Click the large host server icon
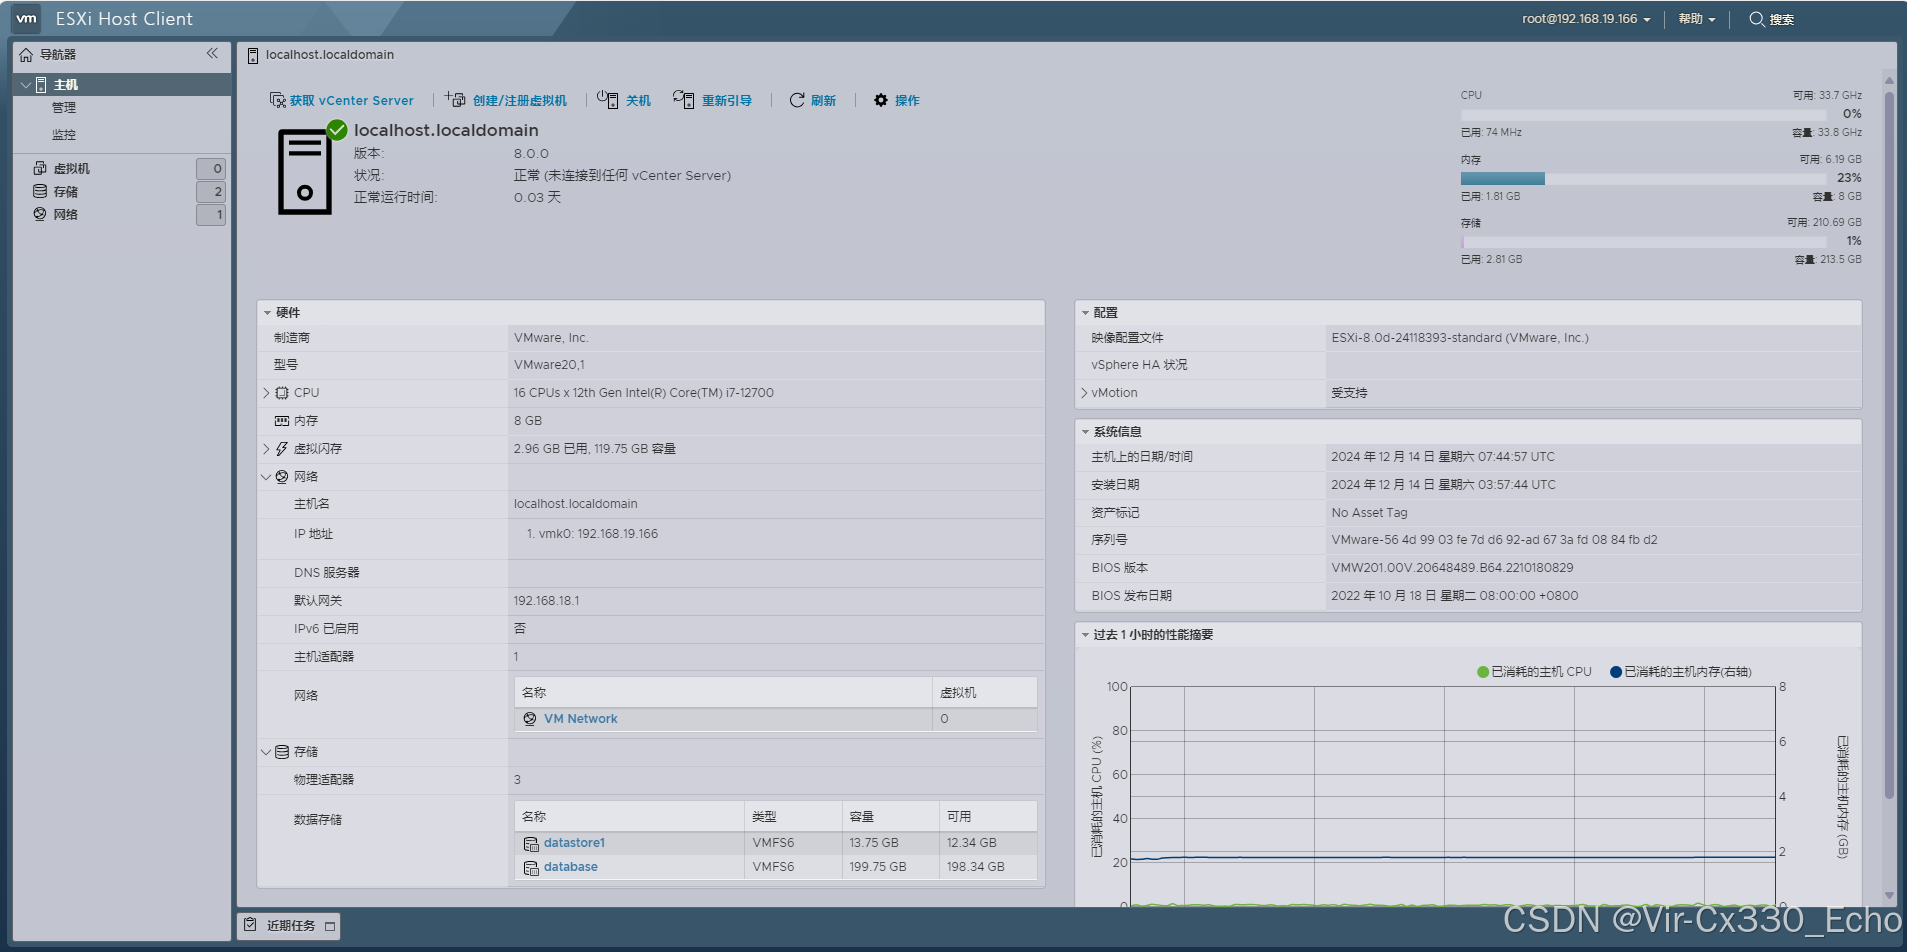Viewport: 1907px width, 952px height. tap(305, 173)
